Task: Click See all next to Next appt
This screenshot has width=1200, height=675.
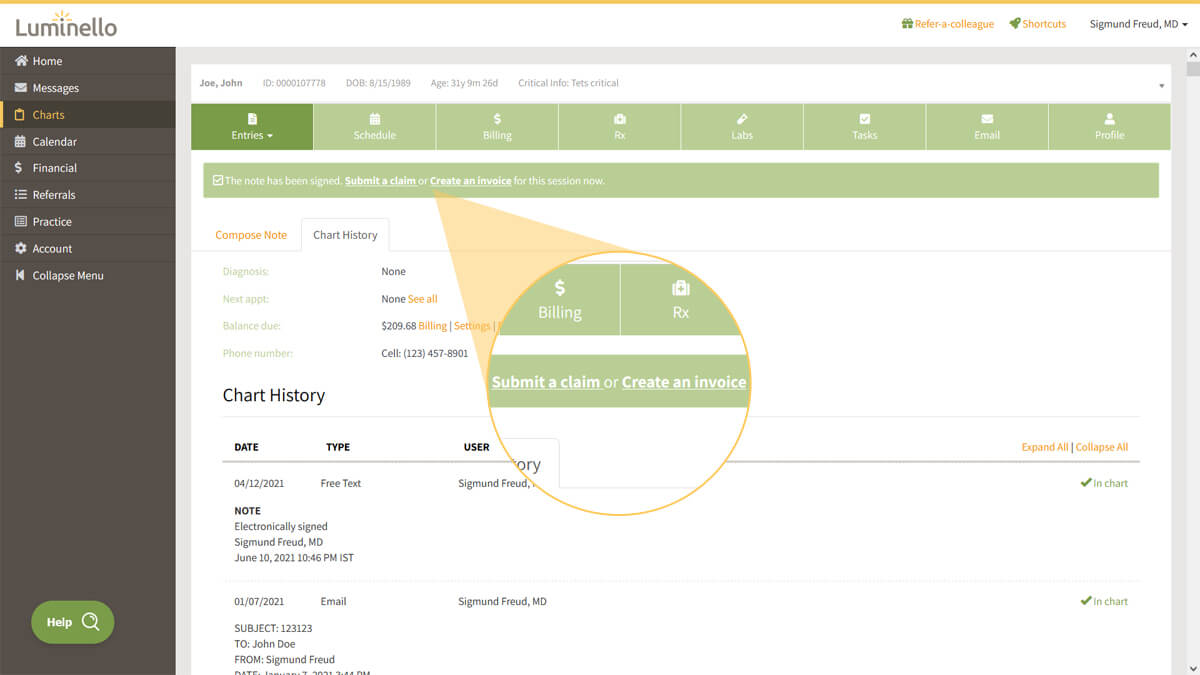Action: click(x=423, y=299)
